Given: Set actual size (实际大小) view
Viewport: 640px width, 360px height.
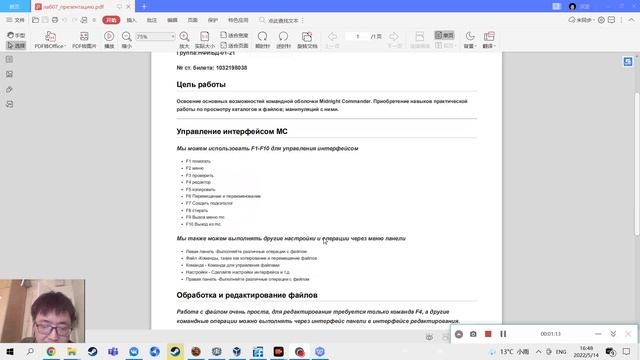Looking at the screenshot, I should pyautogui.click(x=204, y=40).
